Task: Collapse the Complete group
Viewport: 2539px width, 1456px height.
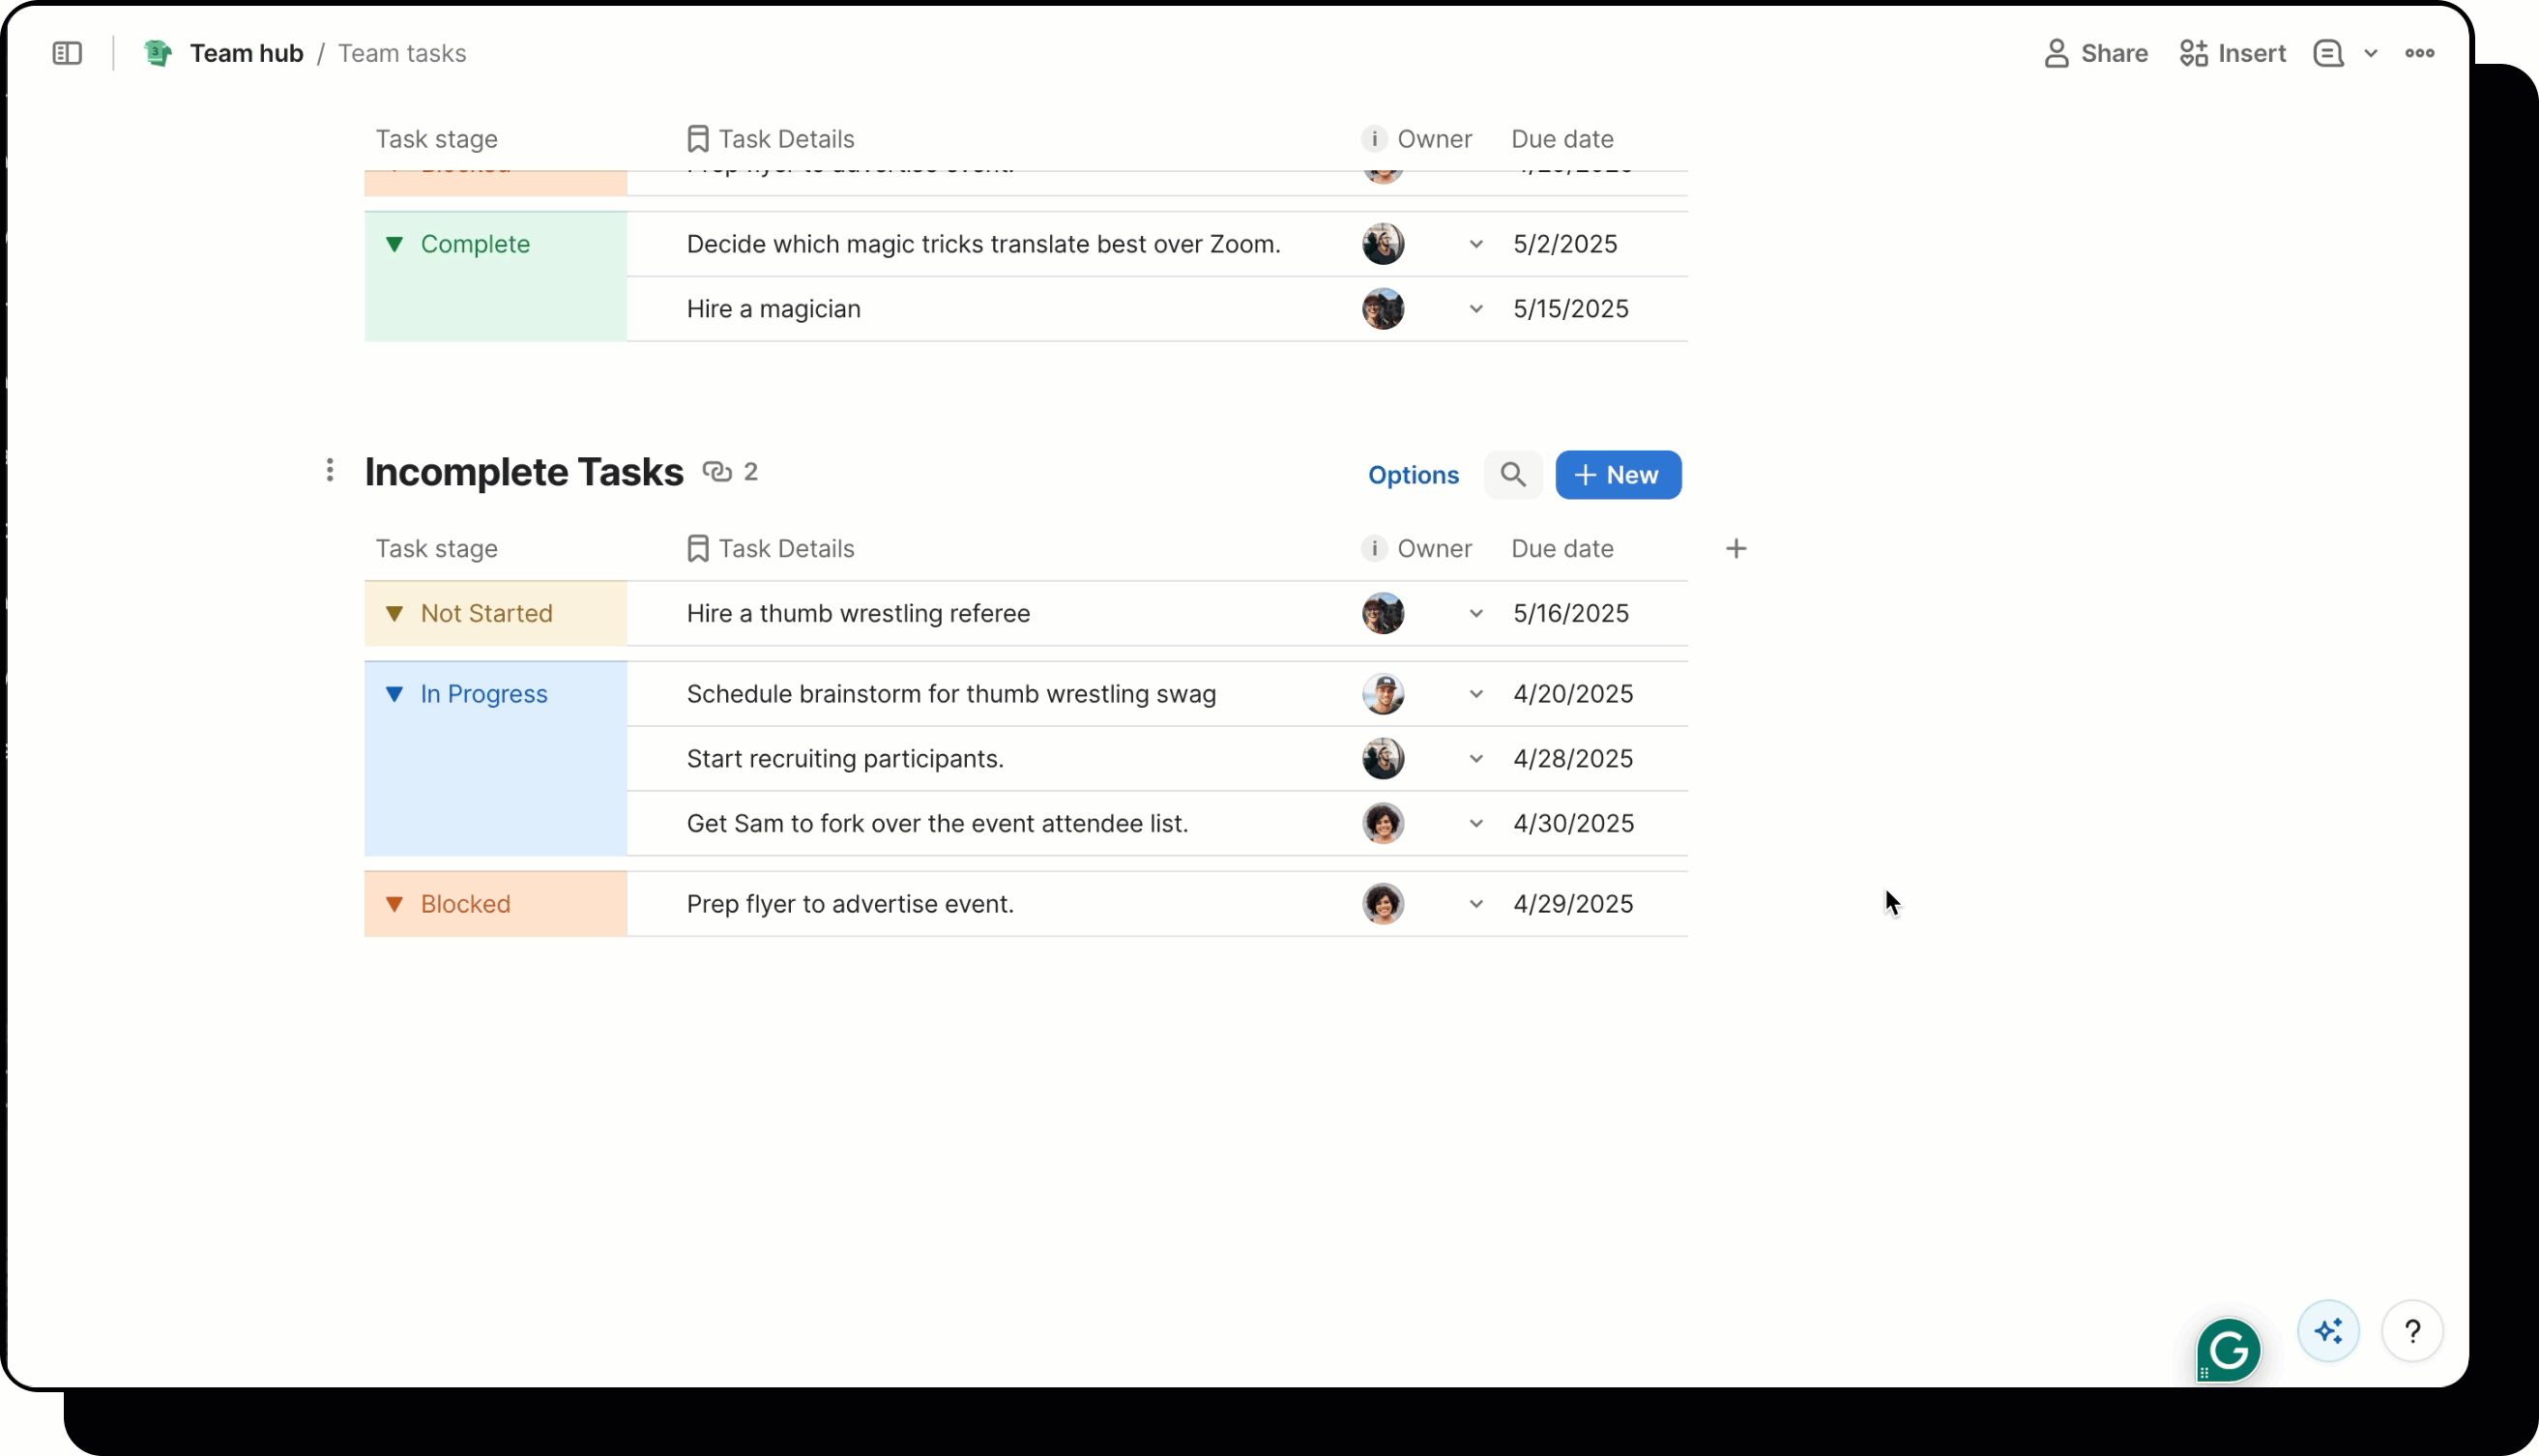Action: [395, 244]
